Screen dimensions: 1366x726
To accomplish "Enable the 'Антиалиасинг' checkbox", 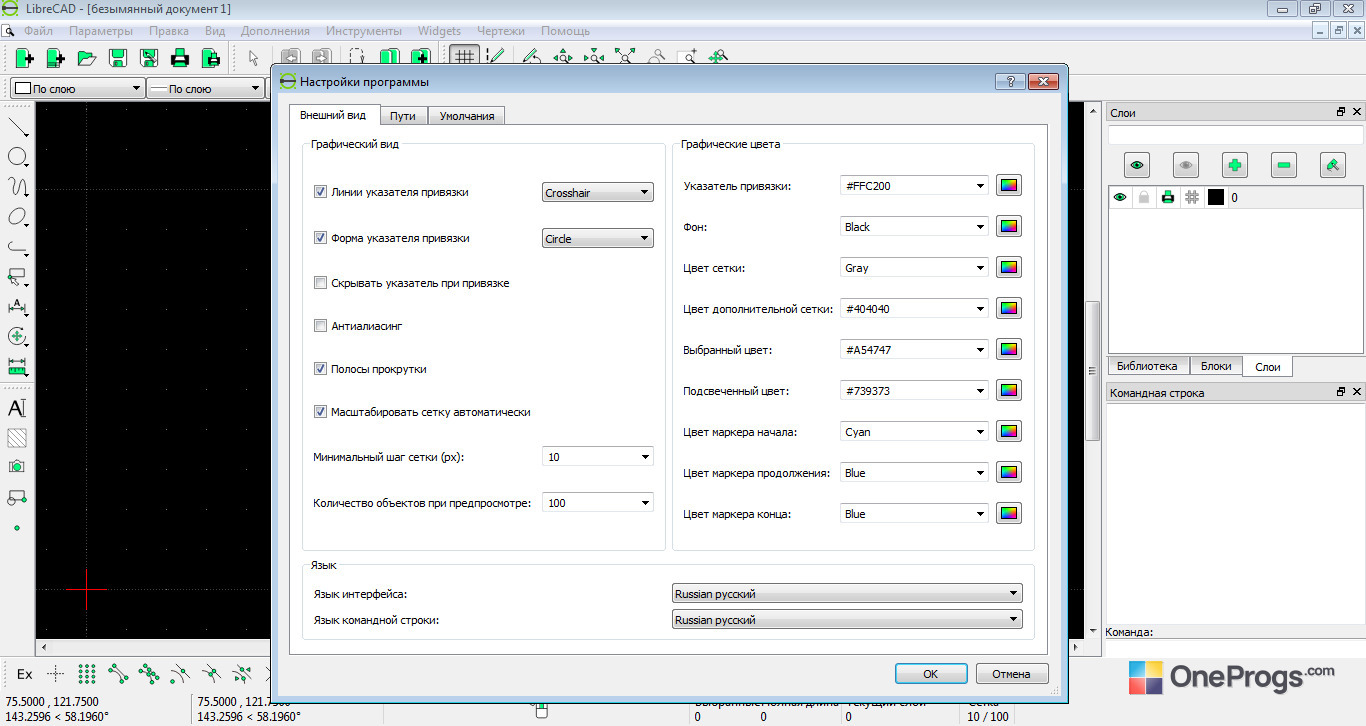I will tap(321, 326).
